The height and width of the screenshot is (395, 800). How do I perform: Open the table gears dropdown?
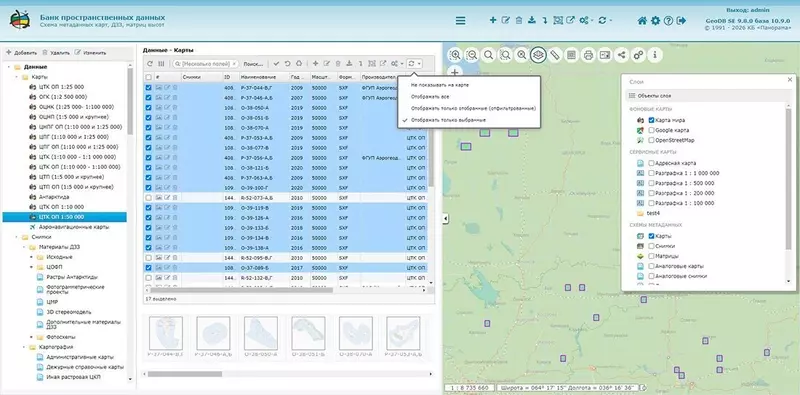pos(396,63)
